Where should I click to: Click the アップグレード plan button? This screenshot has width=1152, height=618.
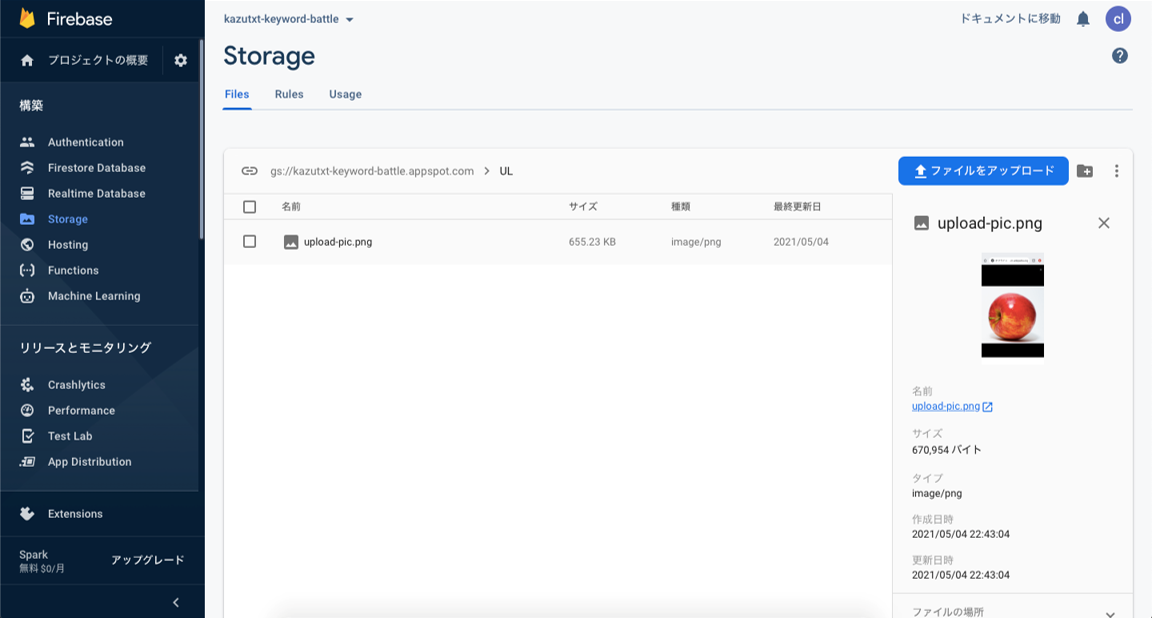[147, 560]
